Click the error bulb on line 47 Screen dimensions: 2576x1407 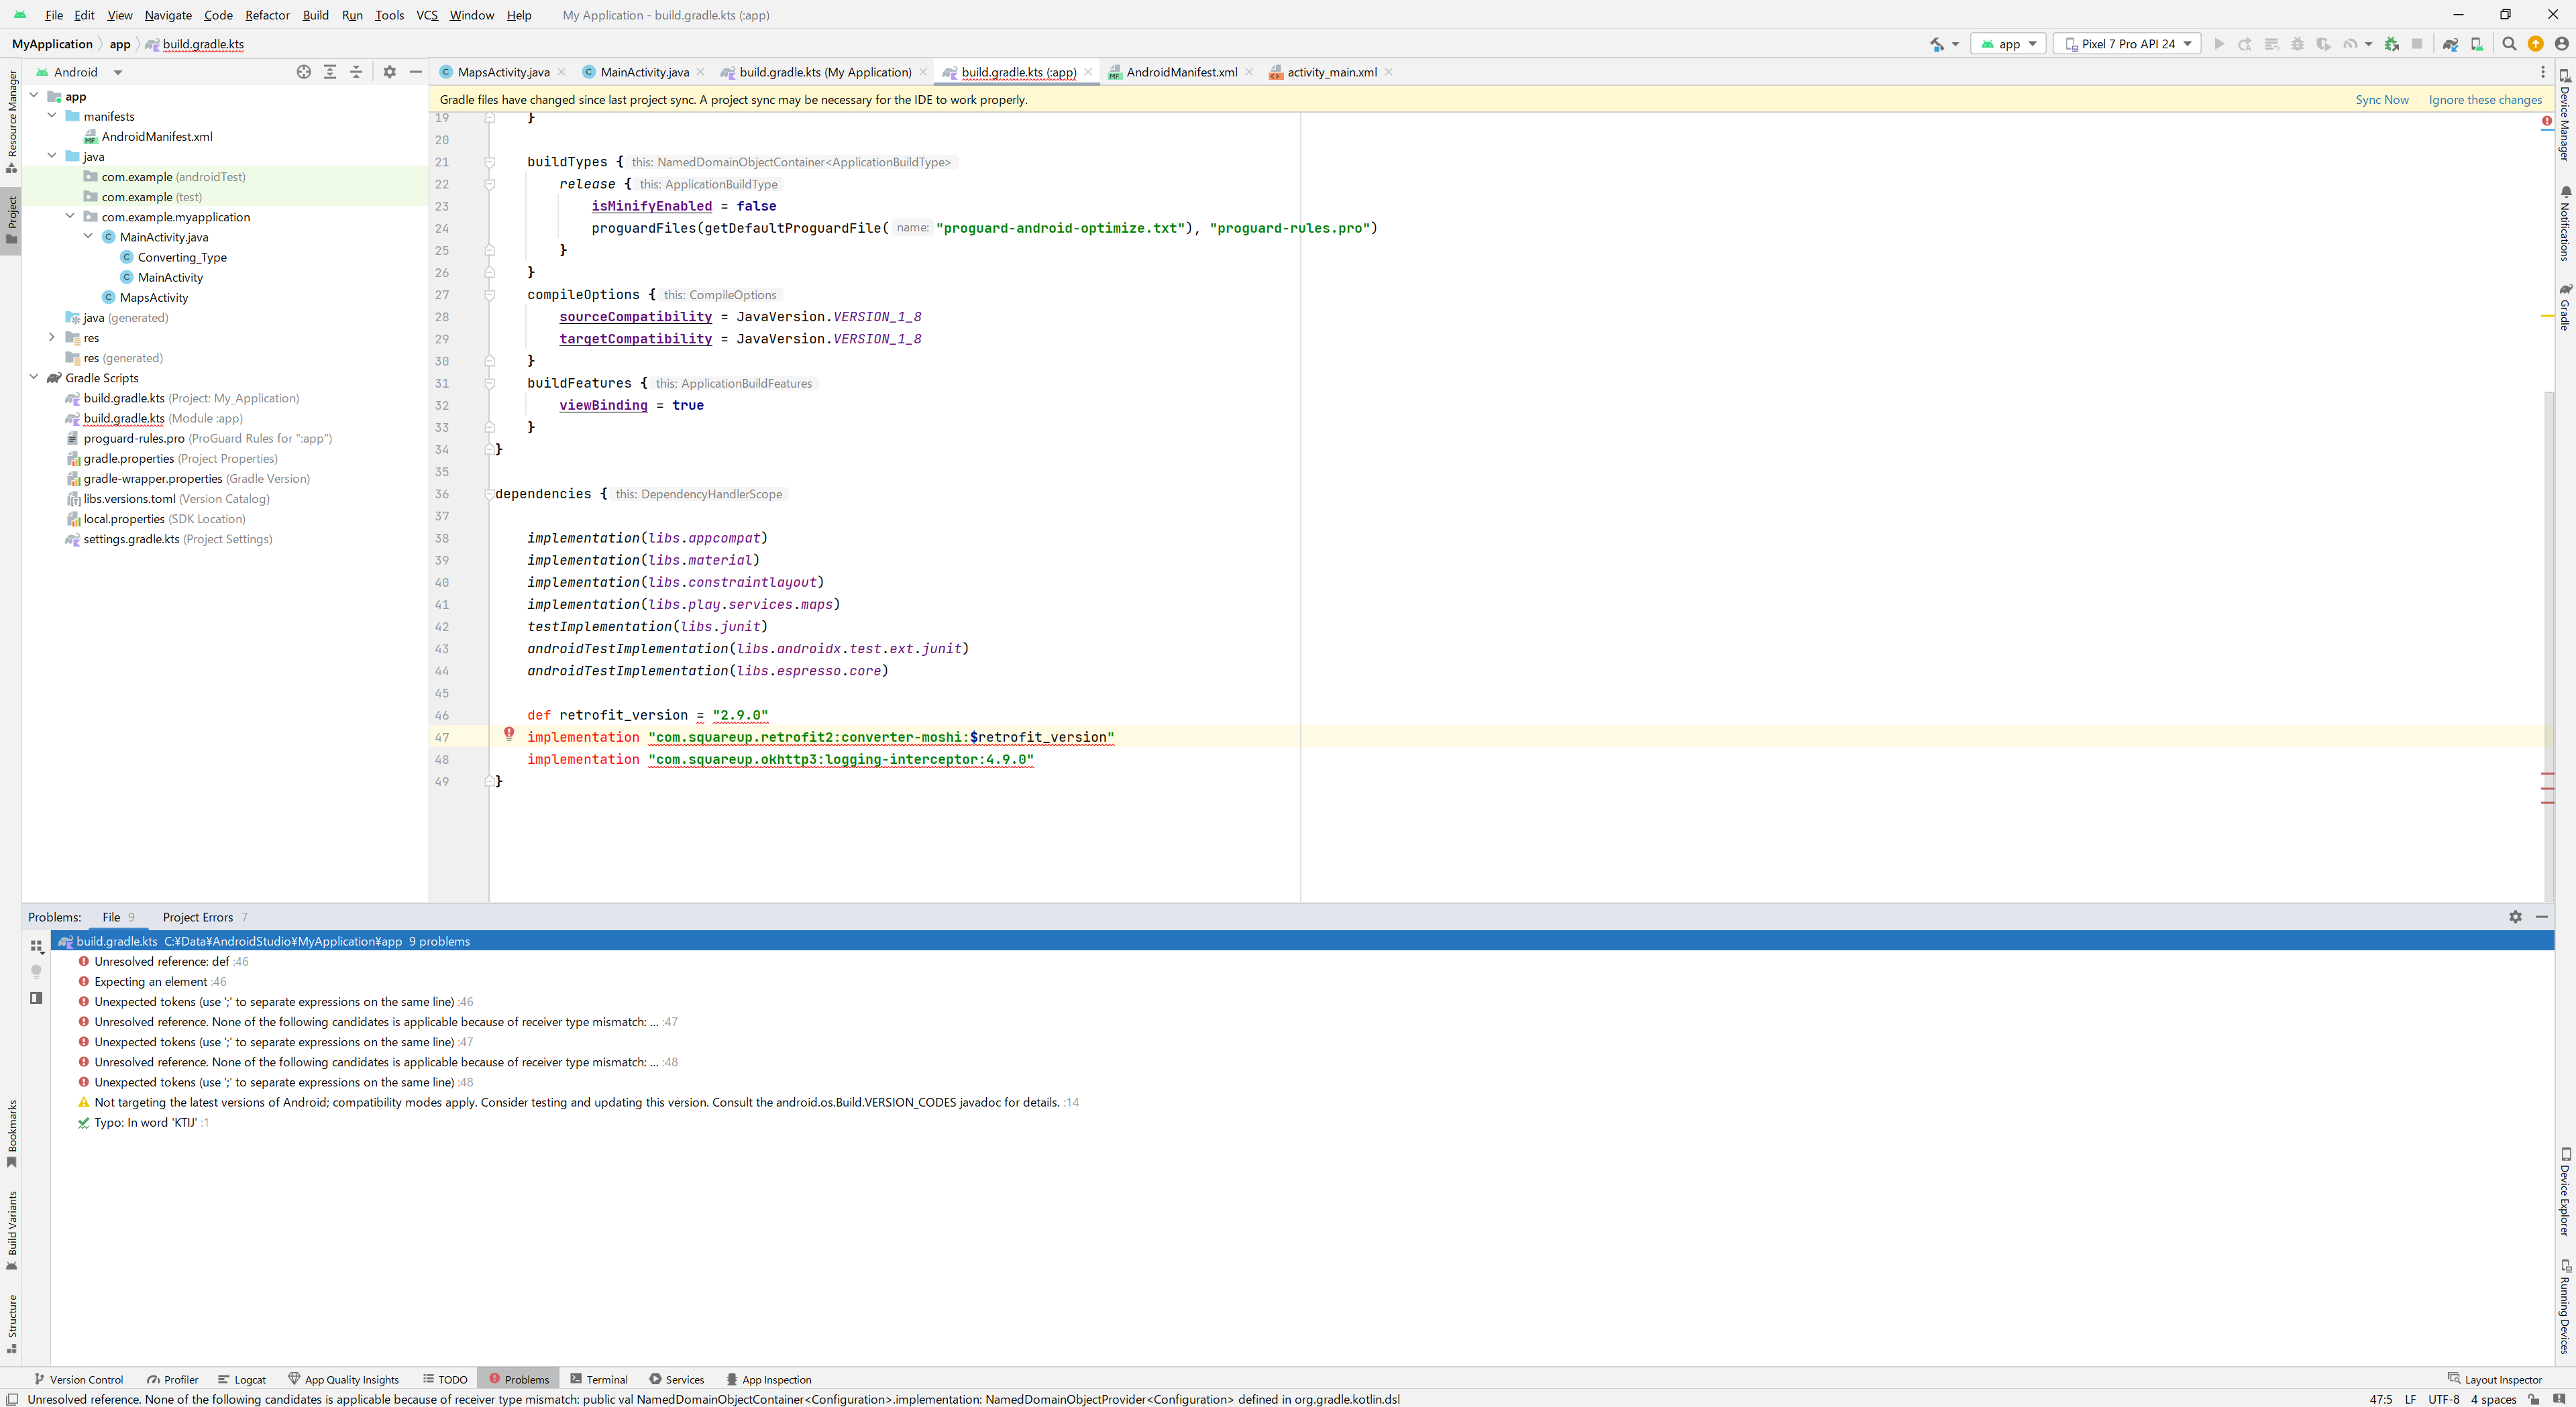pyautogui.click(x=509, y=735)
